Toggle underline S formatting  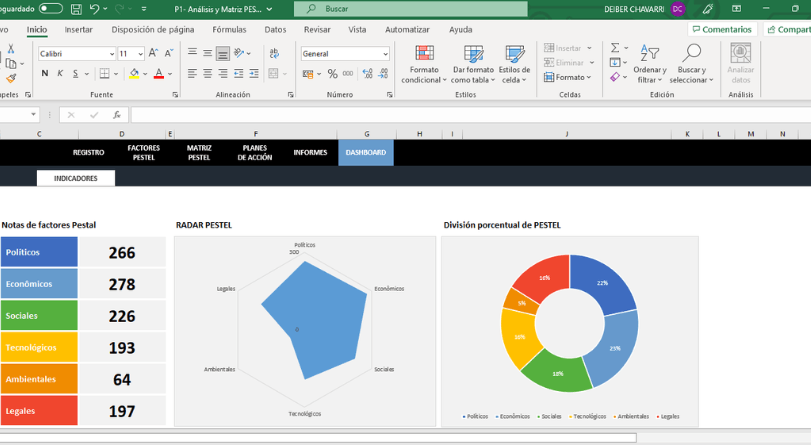click(76, 73)
